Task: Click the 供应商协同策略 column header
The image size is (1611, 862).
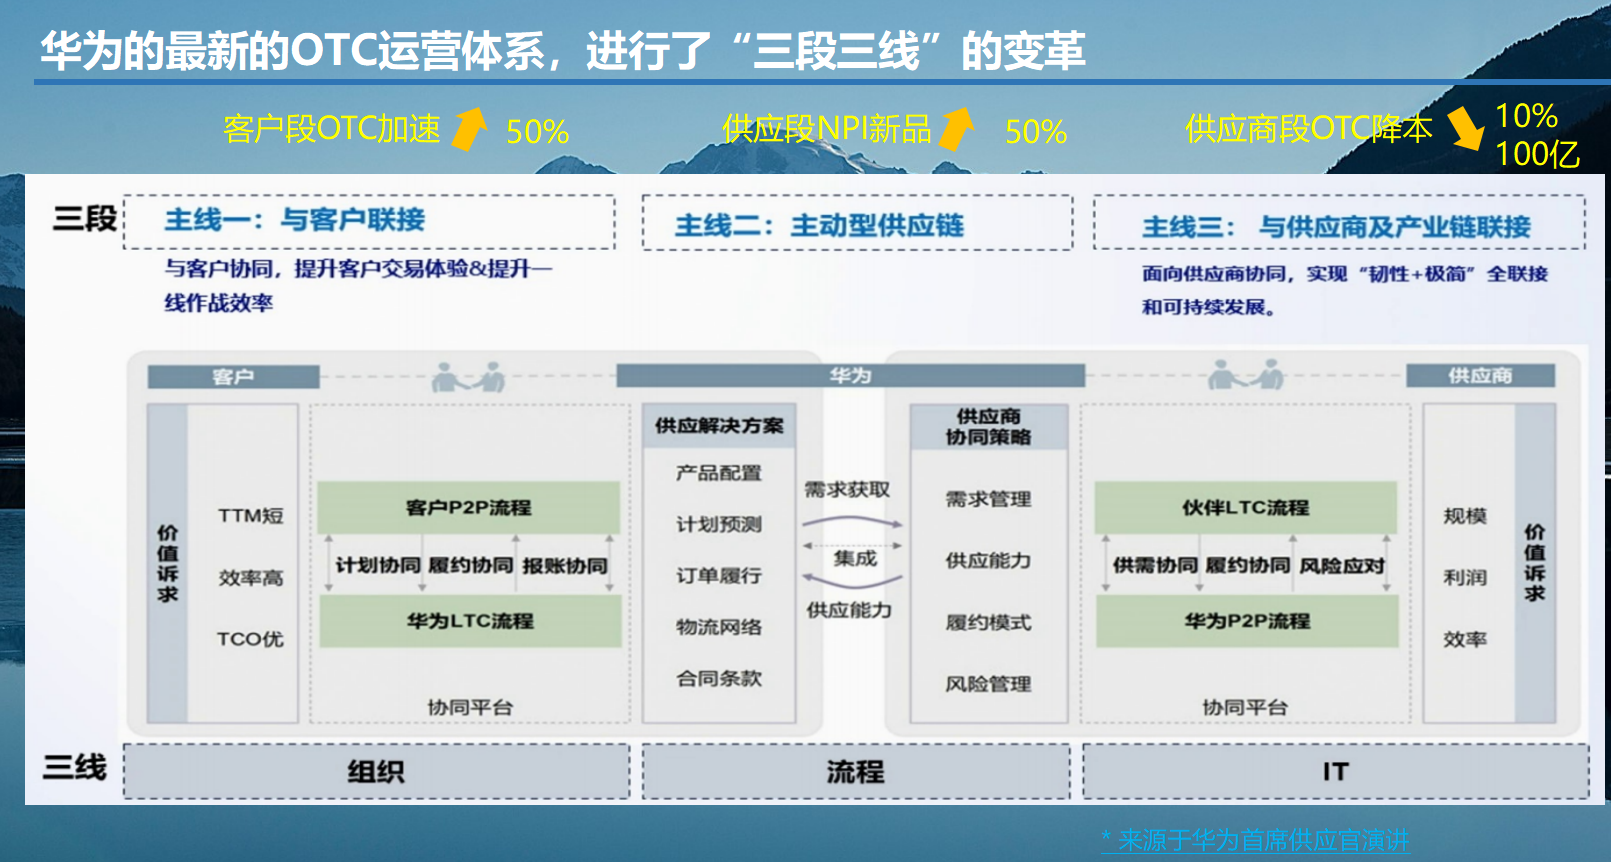Action: [989, 427]
